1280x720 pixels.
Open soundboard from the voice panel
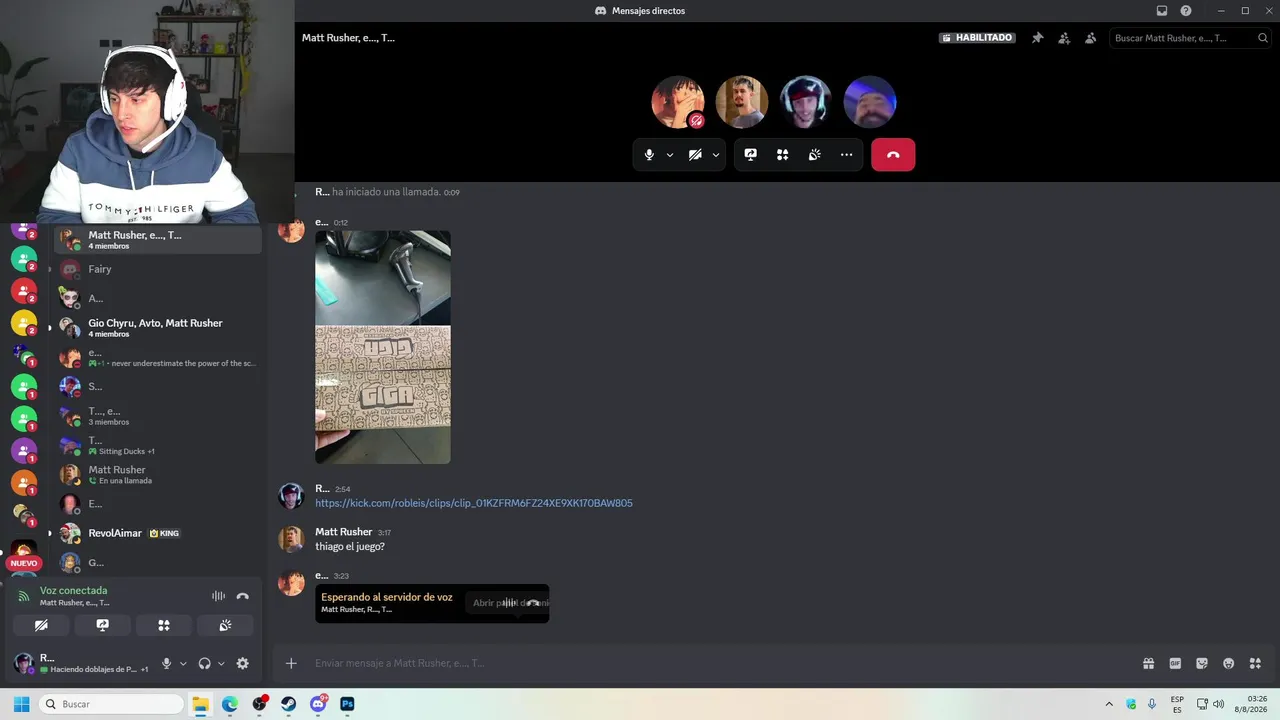pos(225,625)
